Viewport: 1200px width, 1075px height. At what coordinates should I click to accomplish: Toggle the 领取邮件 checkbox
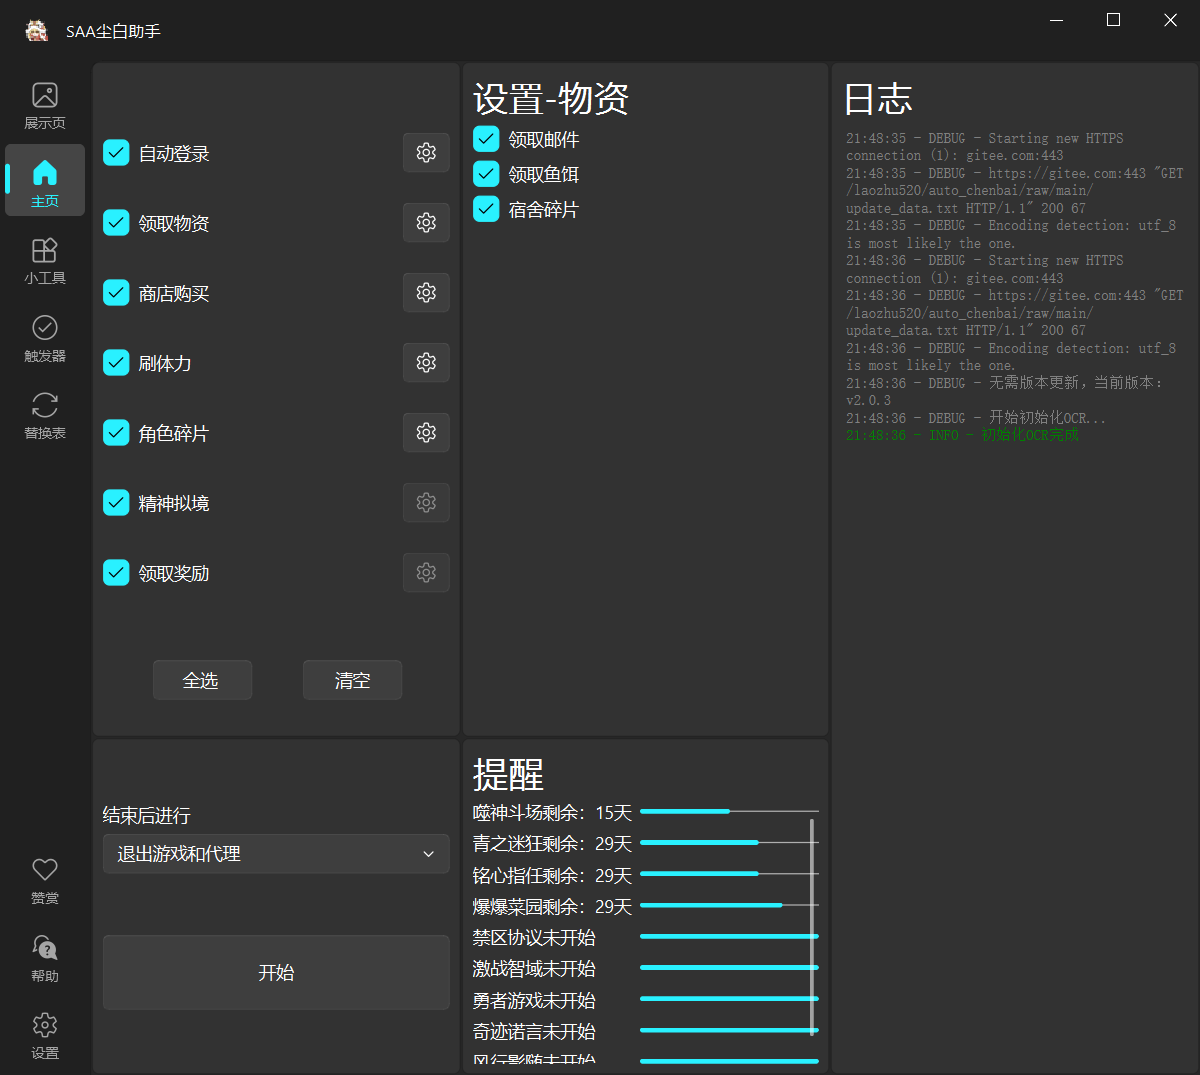(x=486, y=139)
